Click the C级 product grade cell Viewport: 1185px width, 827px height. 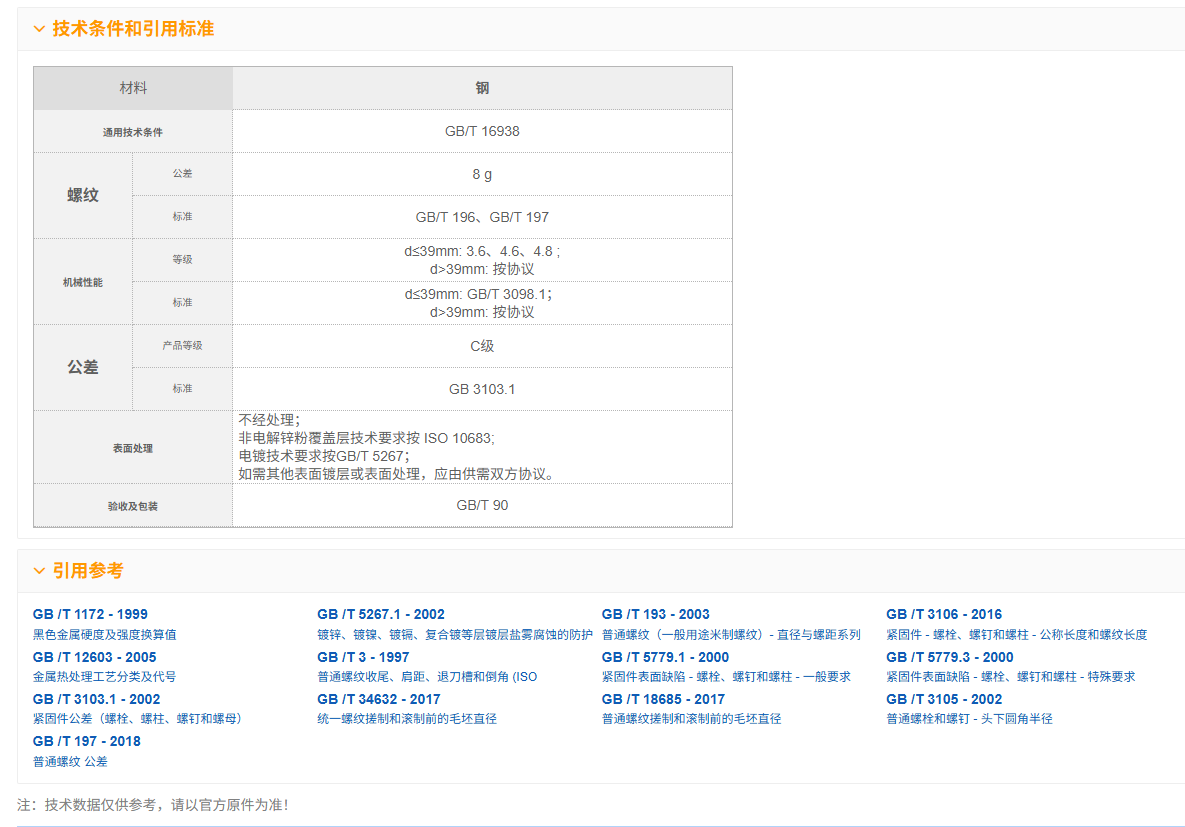click(x=482, y=346)
